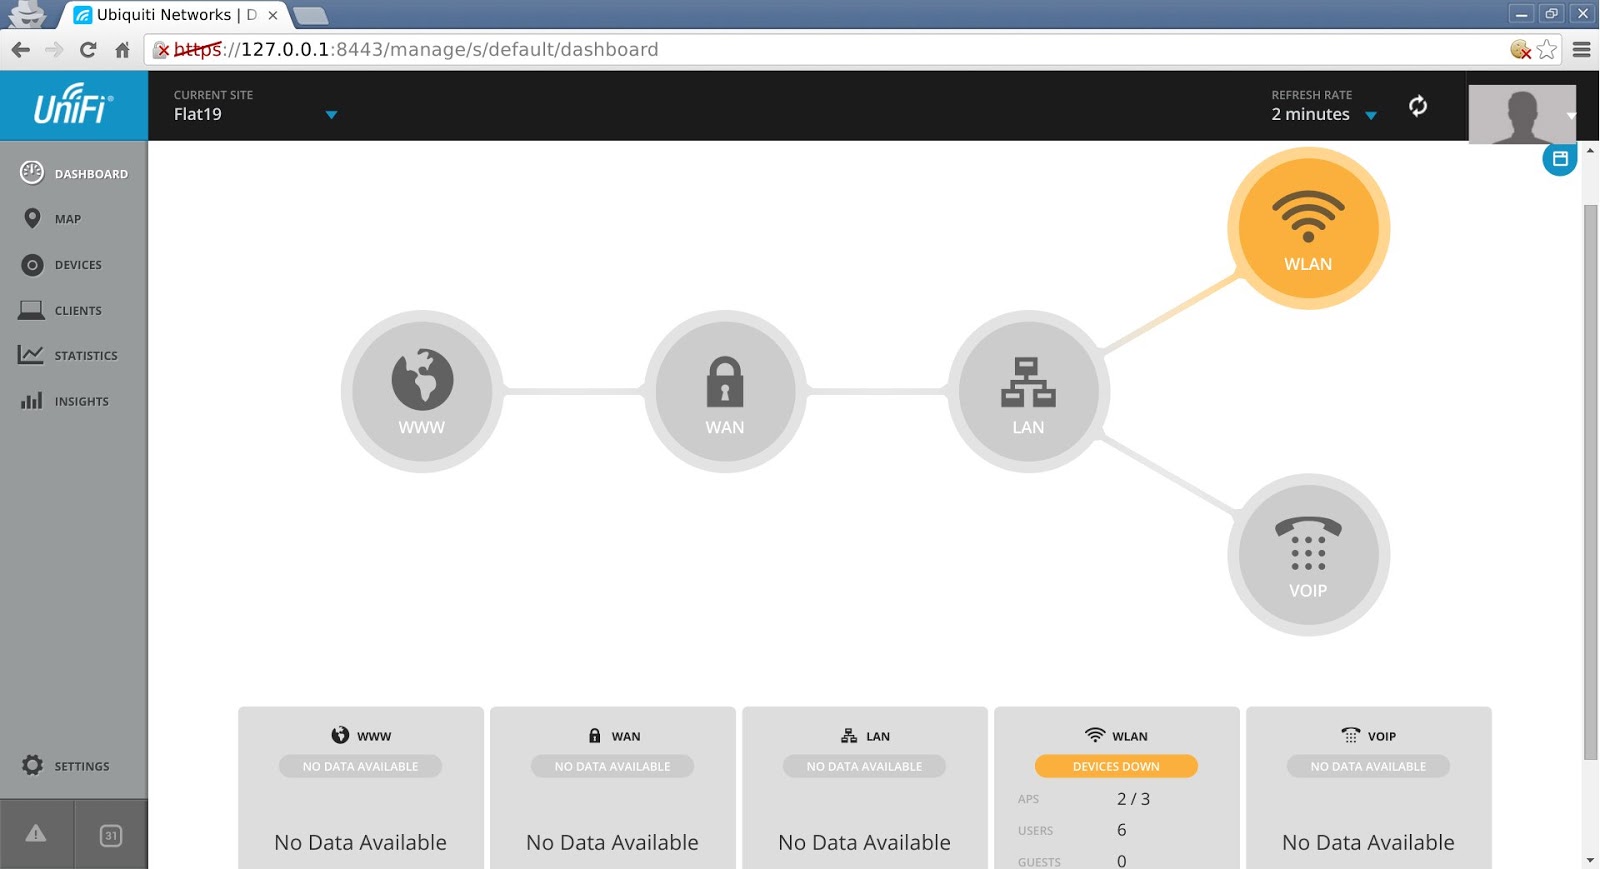The height and width of the screenshot is (869, 1600).
Task: Click the phone icon in VOIP card
Action: click(x=1351, y=735)
